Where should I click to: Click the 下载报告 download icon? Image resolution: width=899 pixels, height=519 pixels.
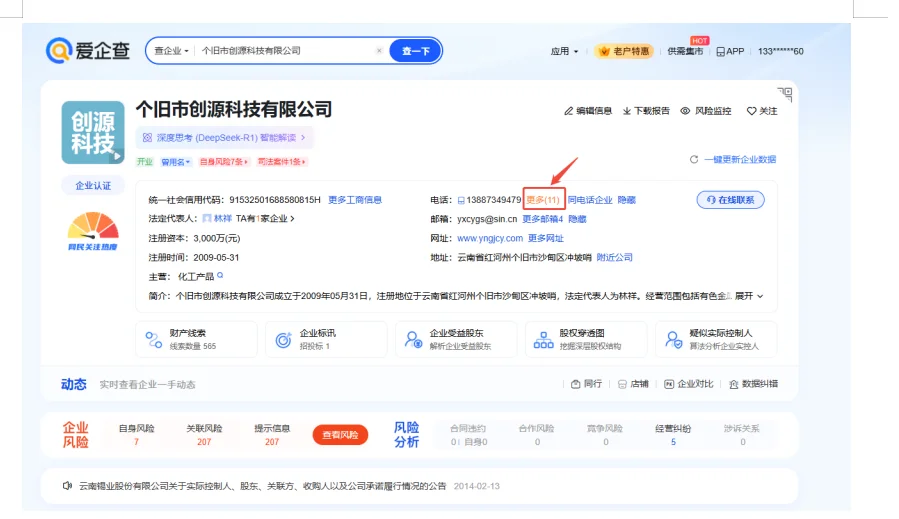click(x=627, y=111)
